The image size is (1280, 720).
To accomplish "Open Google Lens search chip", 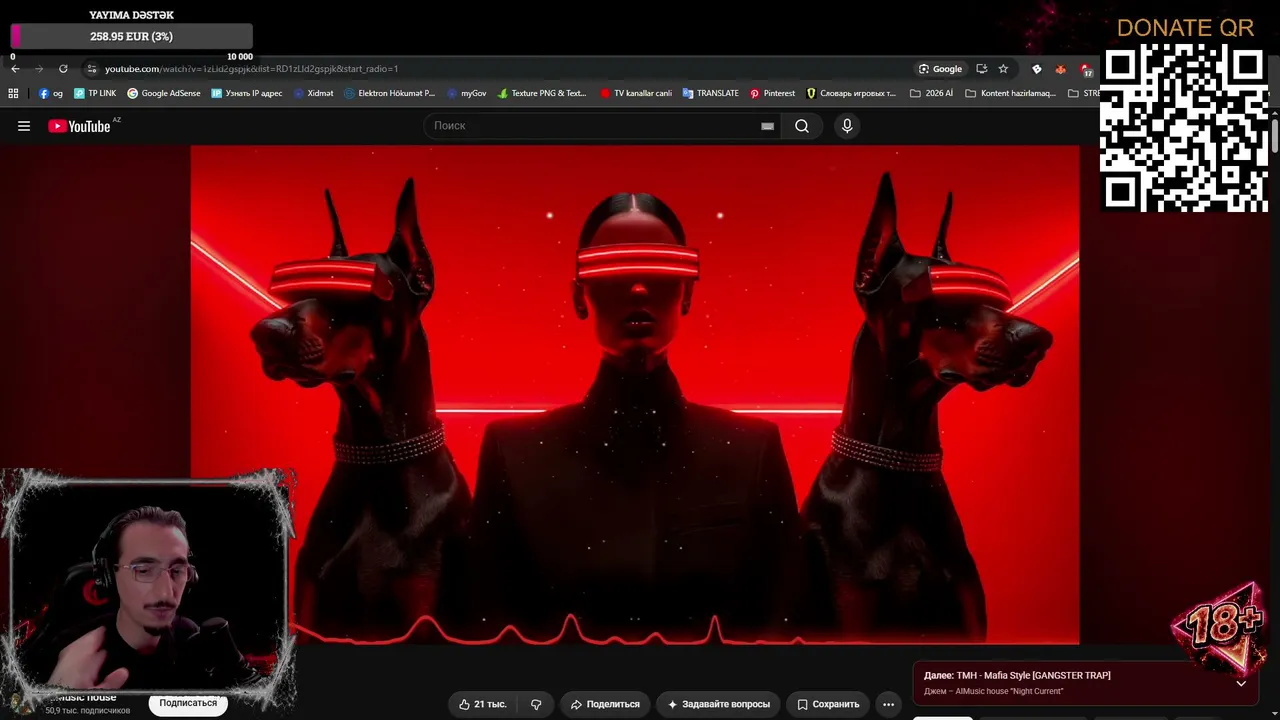I will tap(940, 69).
